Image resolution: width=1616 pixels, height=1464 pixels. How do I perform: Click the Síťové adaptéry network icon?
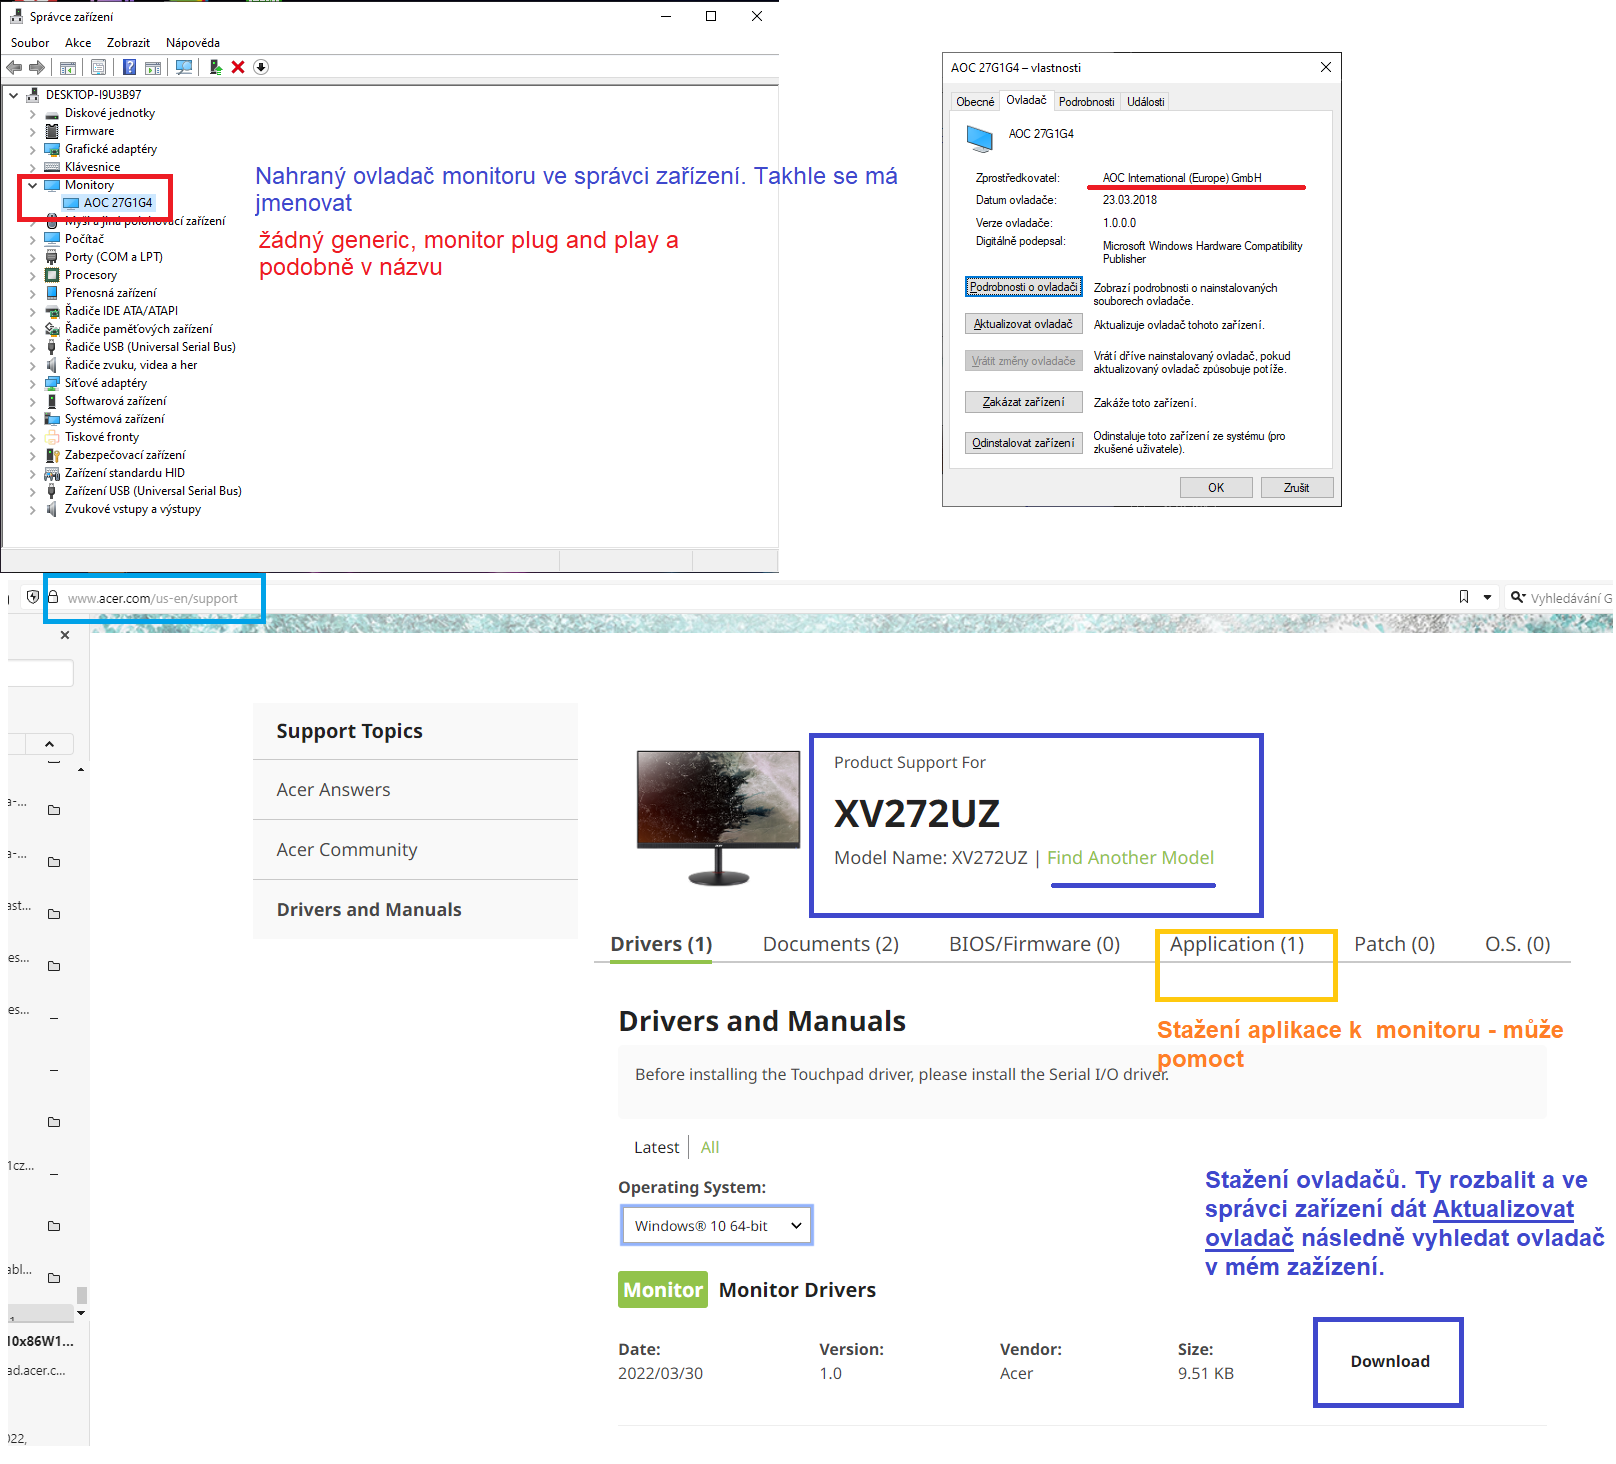tap(52, 383)
